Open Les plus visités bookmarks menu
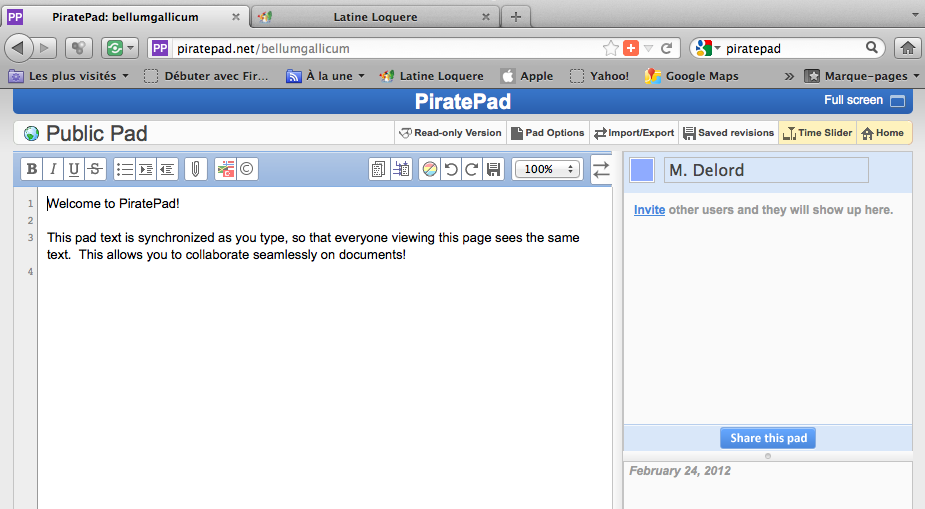This screenshot has height=509, width=925. coord(68,76)
